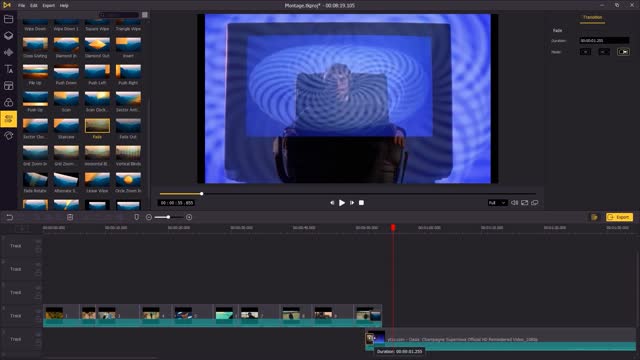Toggle grid view in transitions library
This screenshot has width=640, height=360.
[145, 15]
